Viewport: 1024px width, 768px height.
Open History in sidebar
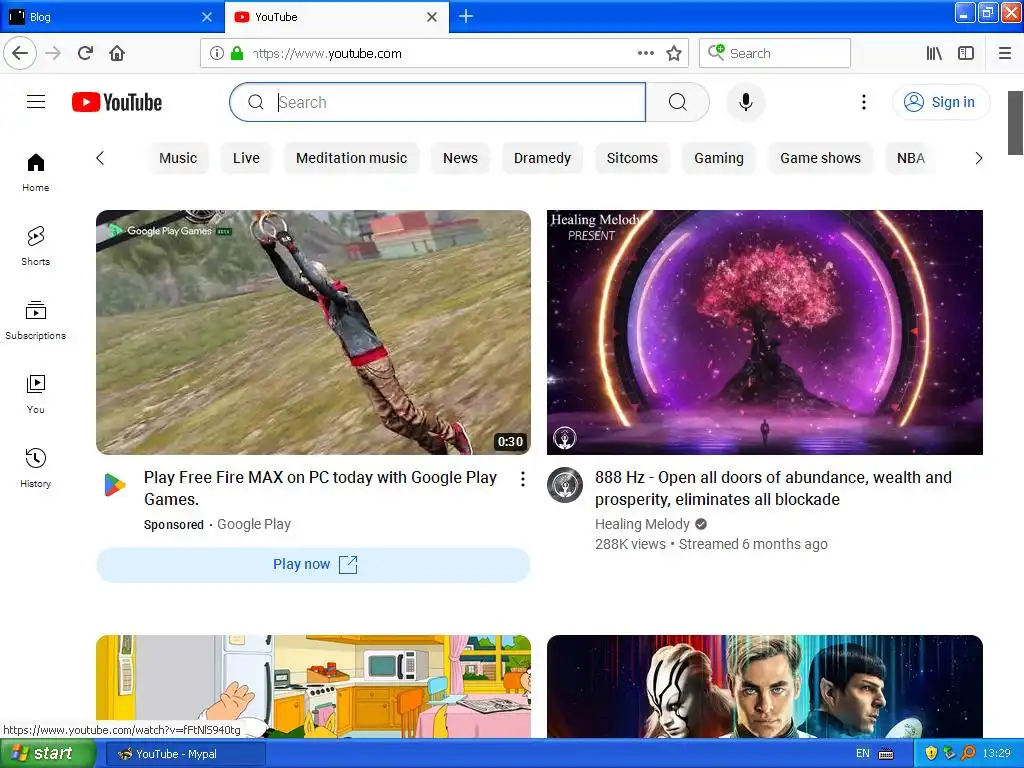click(36, 468)
